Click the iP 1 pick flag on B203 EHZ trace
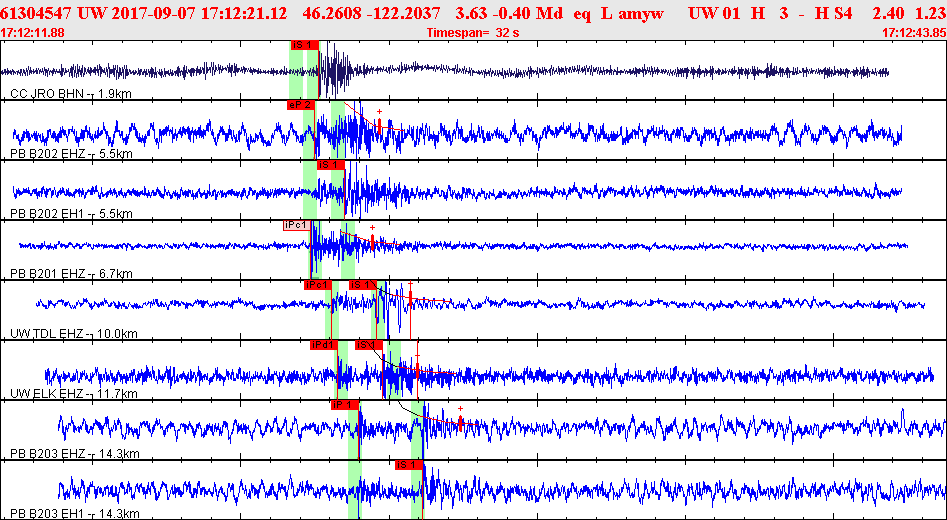The width and height of the screenshot is (947, 520). pyautogui.click(x=345, y=405)
